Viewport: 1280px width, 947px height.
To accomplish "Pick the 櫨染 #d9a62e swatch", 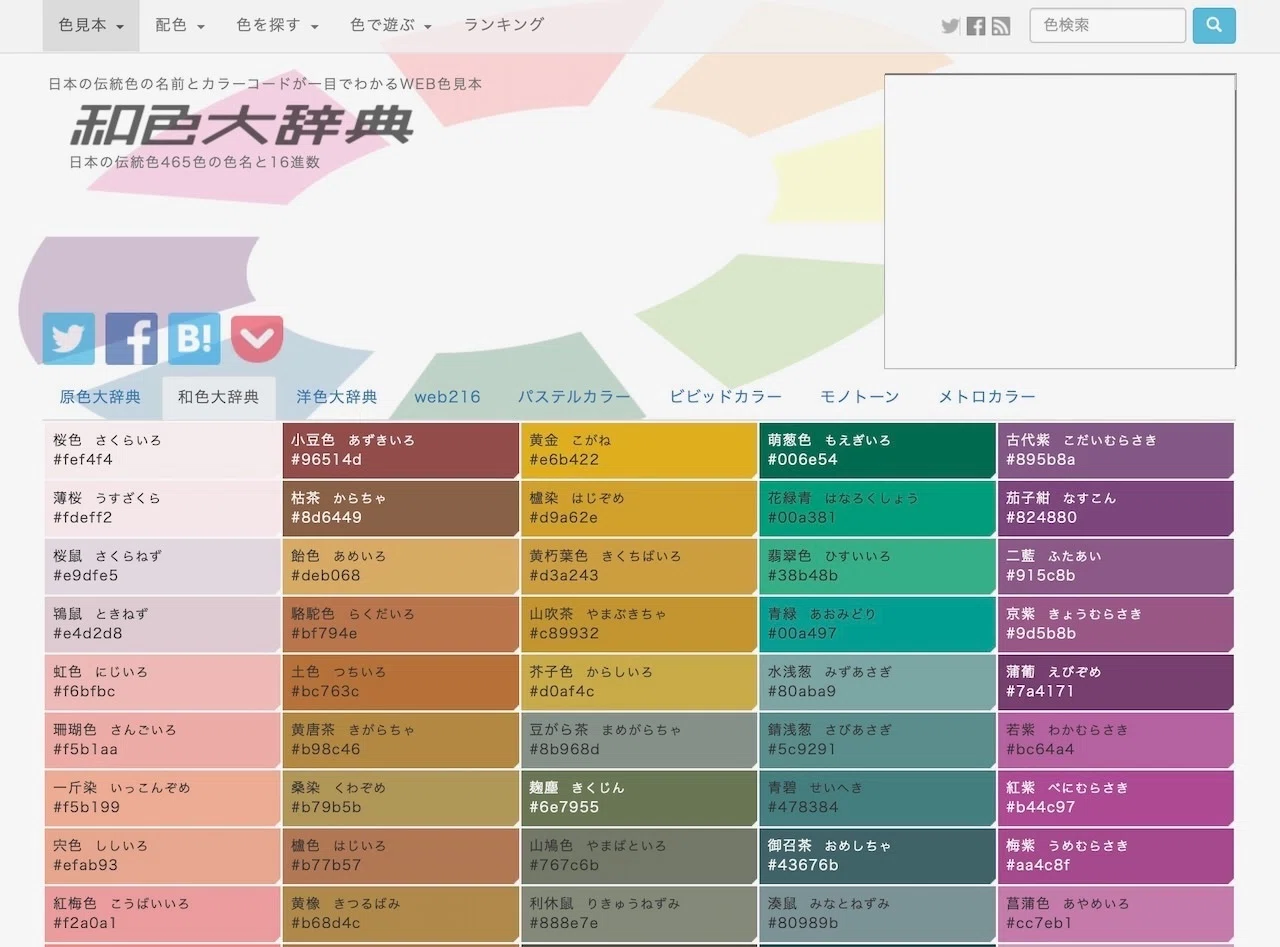I will 639,508.
